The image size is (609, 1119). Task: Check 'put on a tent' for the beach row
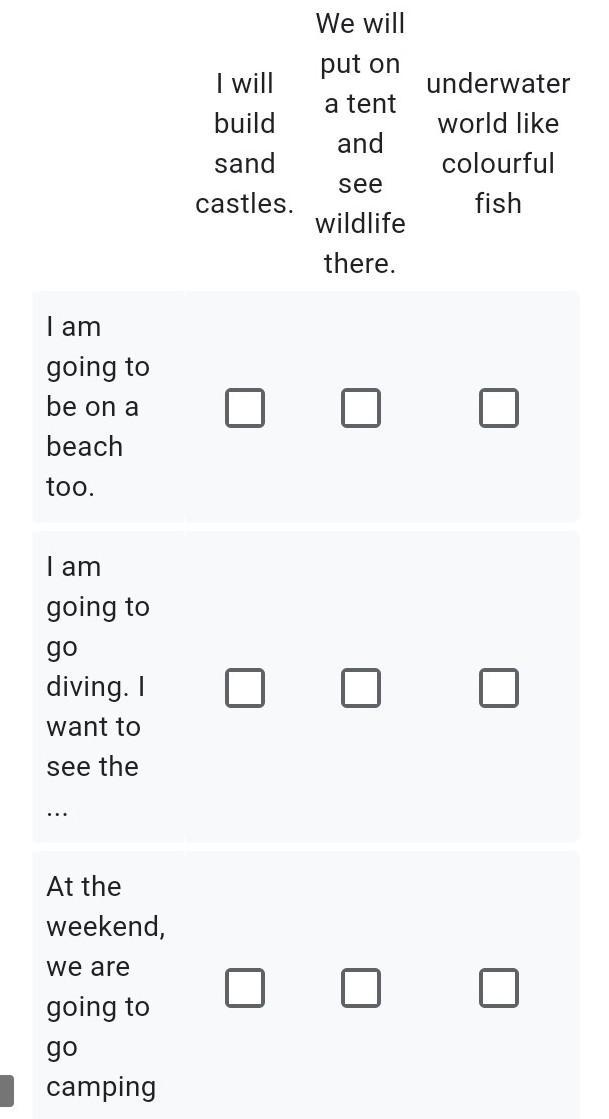click(361, 408)
